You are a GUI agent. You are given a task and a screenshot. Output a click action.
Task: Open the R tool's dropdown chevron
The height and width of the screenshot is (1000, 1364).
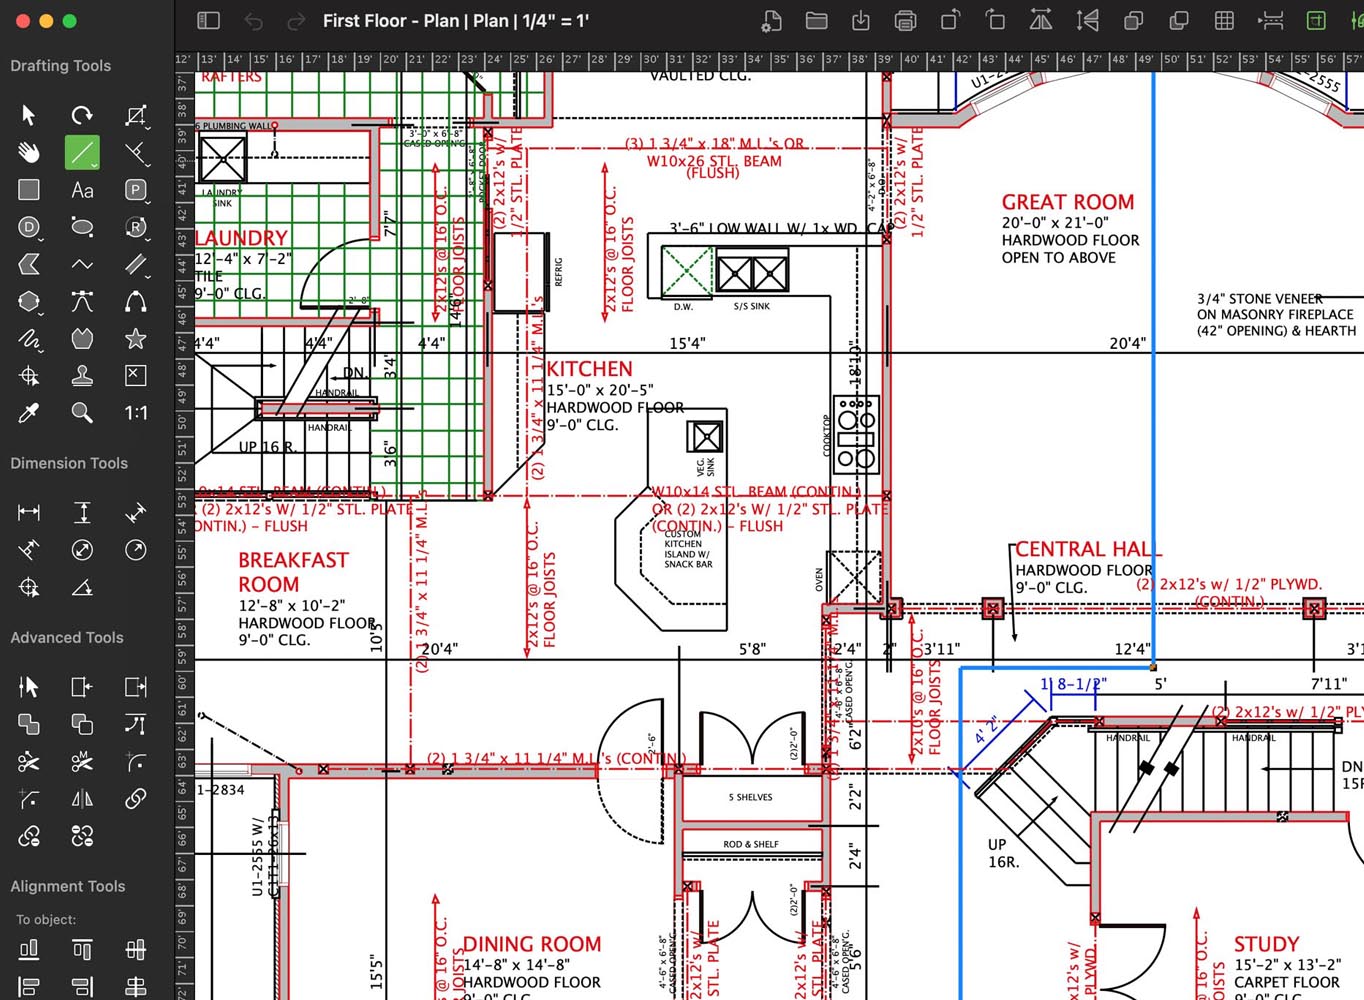(x=148, y=238)
